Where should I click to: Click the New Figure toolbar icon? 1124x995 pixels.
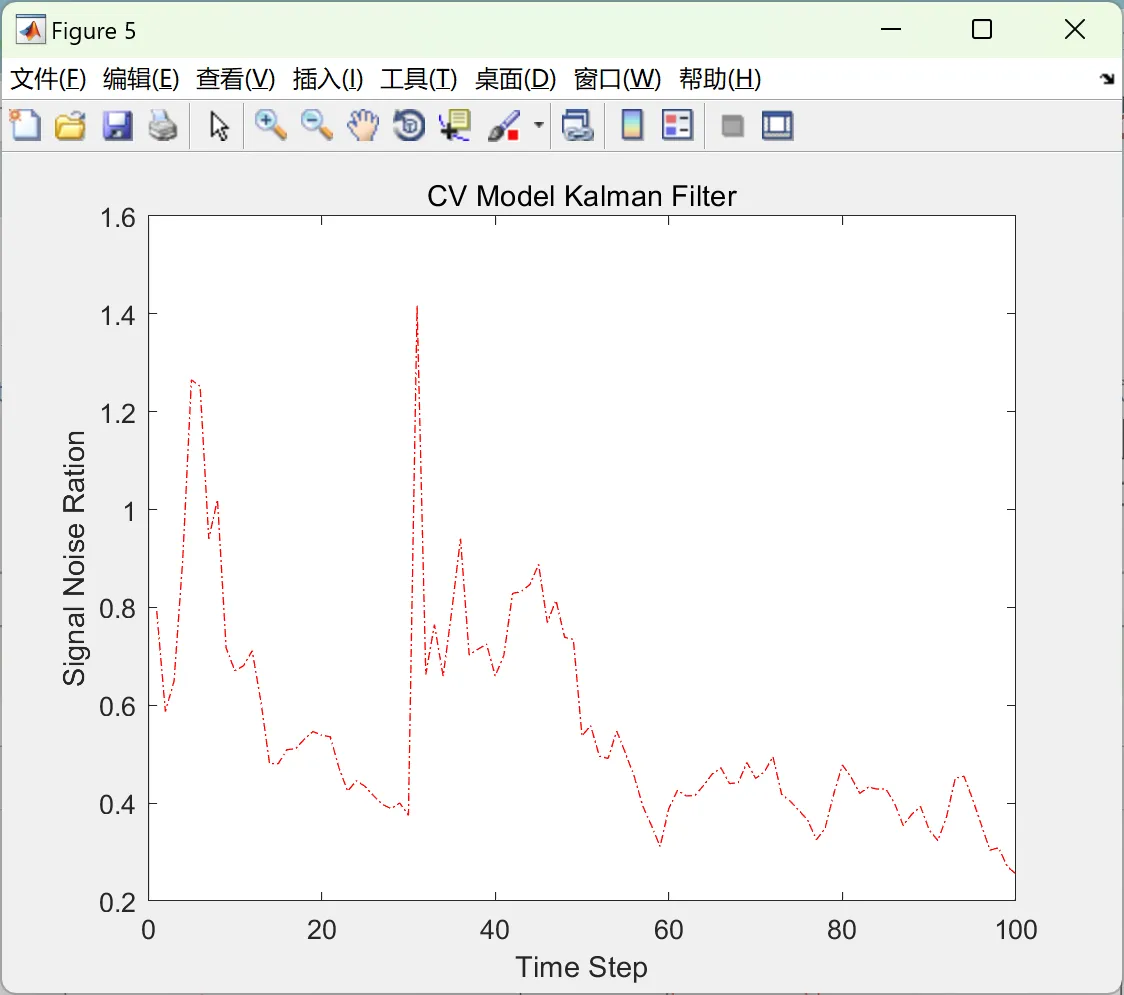coord(25,125)
